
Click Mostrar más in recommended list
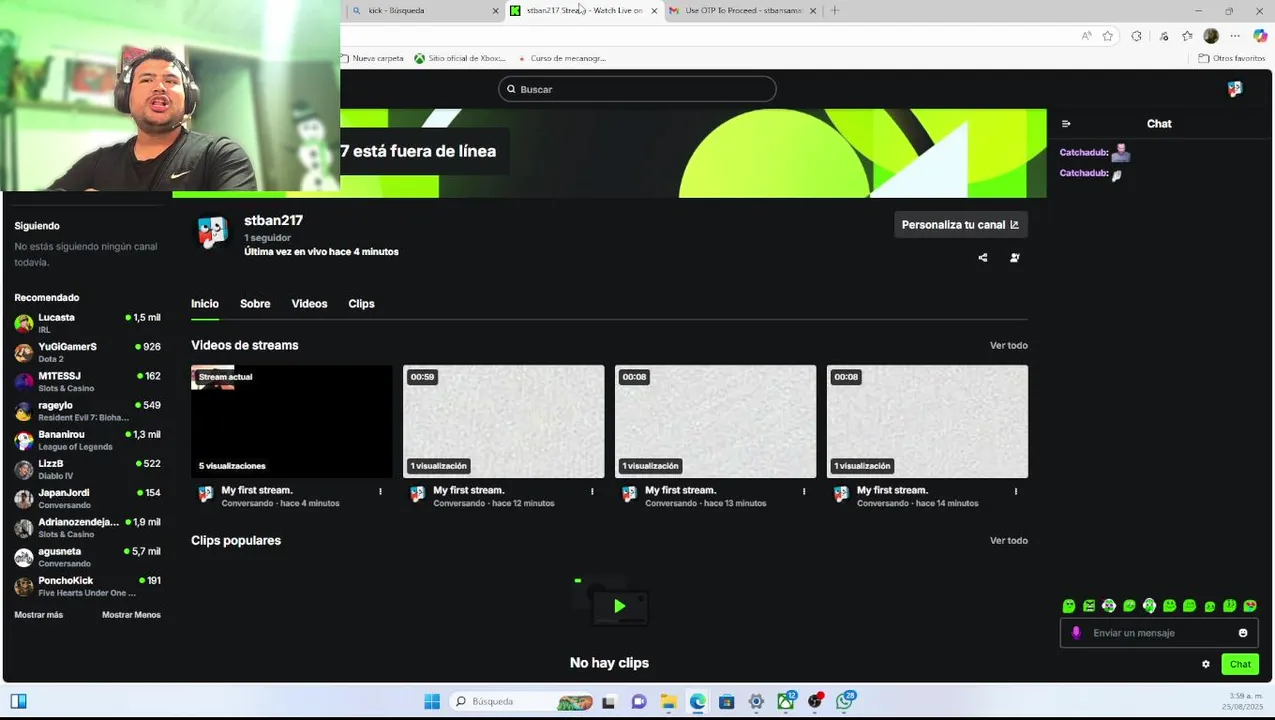pyautogui.click(x=38, y=615)
